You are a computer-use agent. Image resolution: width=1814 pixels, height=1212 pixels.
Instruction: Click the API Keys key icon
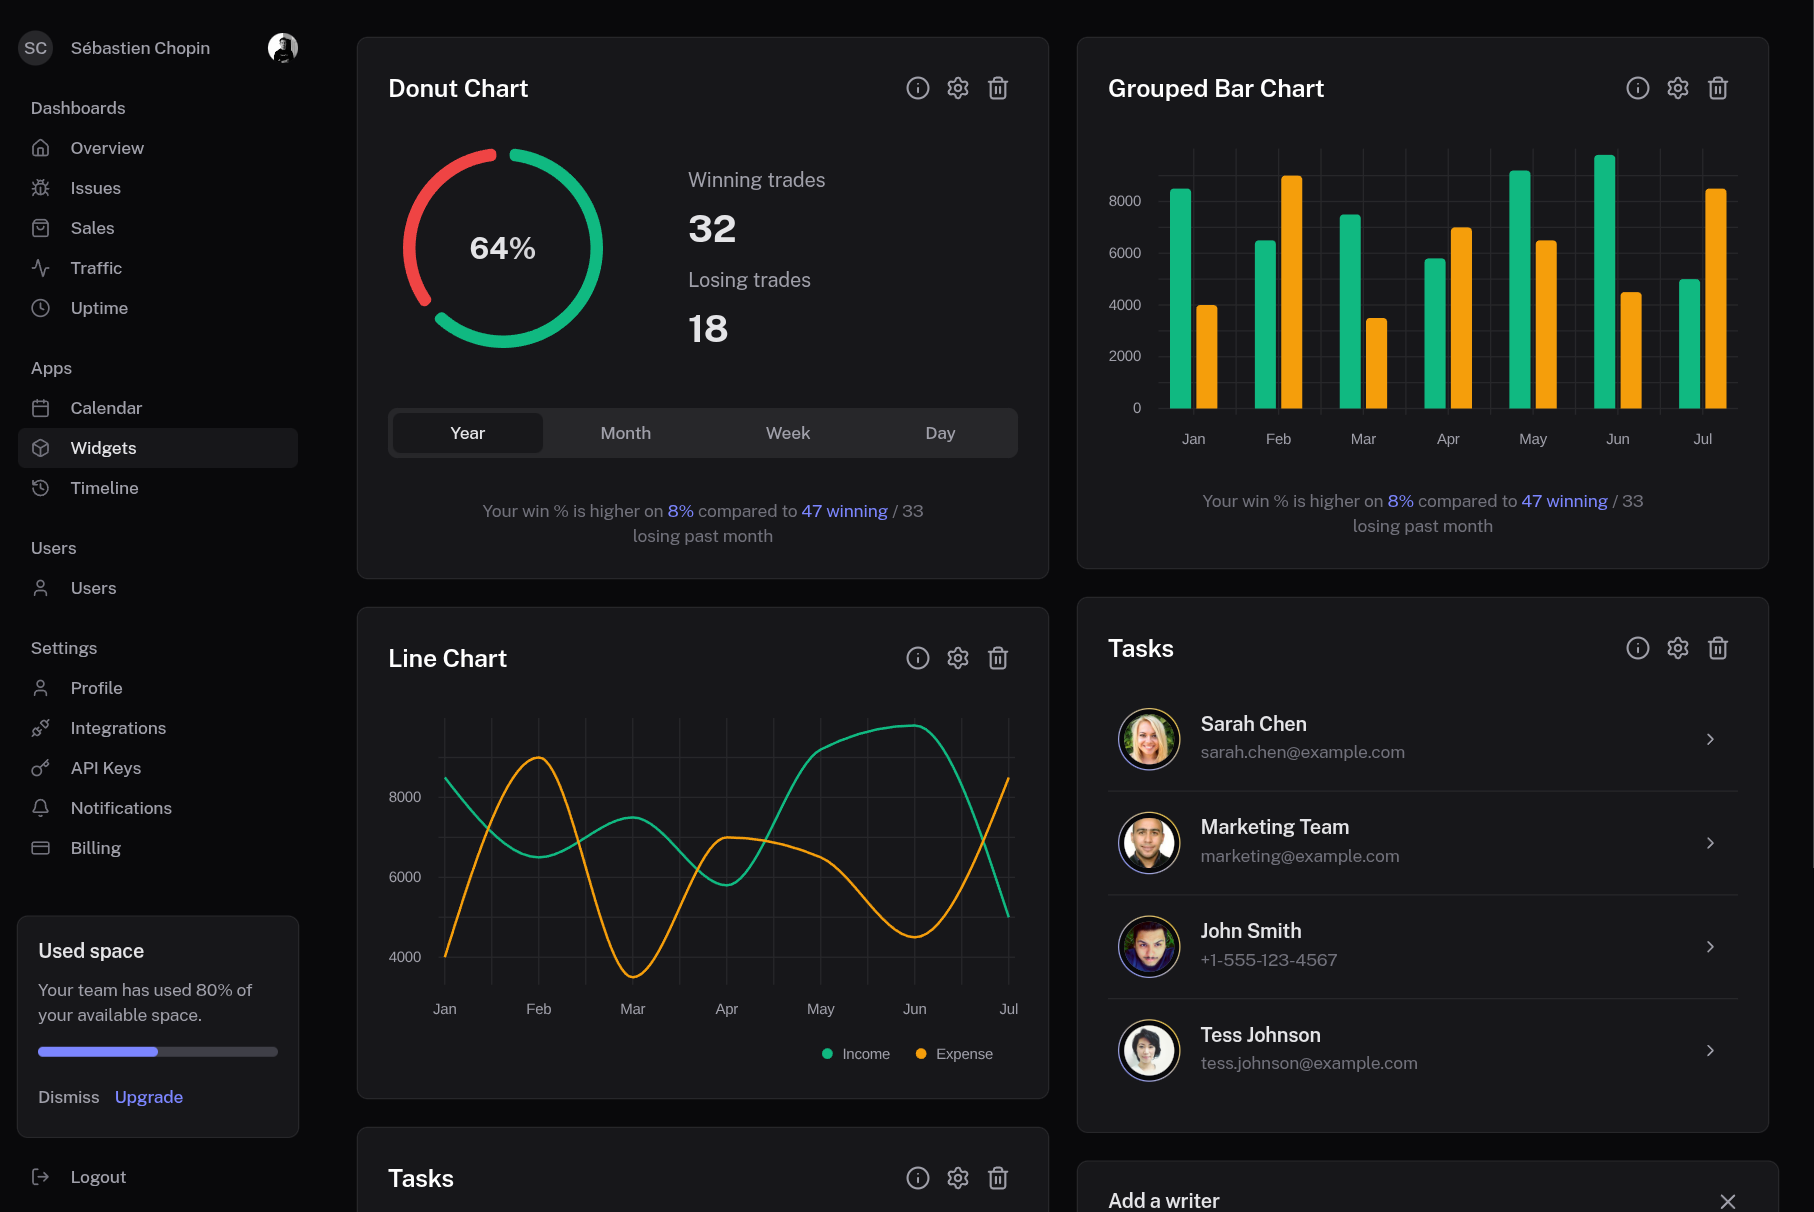(x=40, y=768)
